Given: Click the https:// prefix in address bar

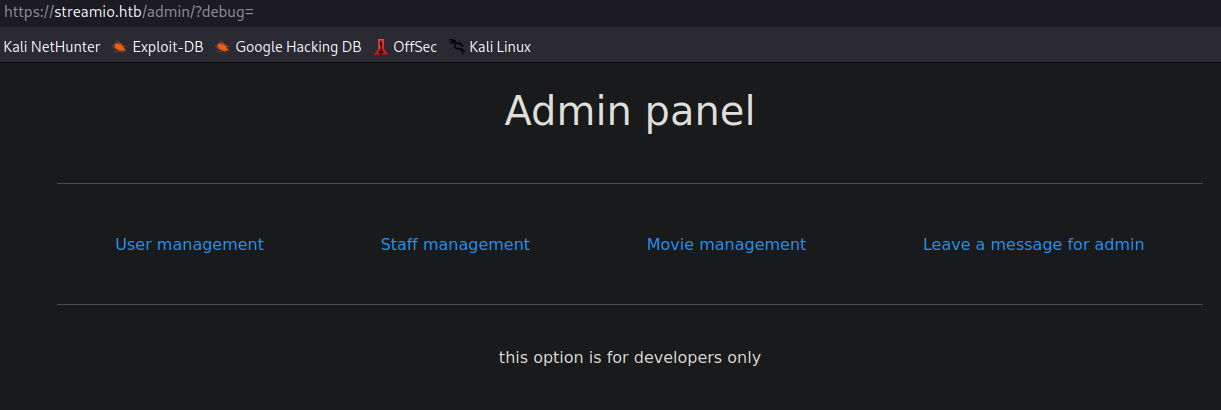Looking at the screenshot, I should click(x=27, y=12).
